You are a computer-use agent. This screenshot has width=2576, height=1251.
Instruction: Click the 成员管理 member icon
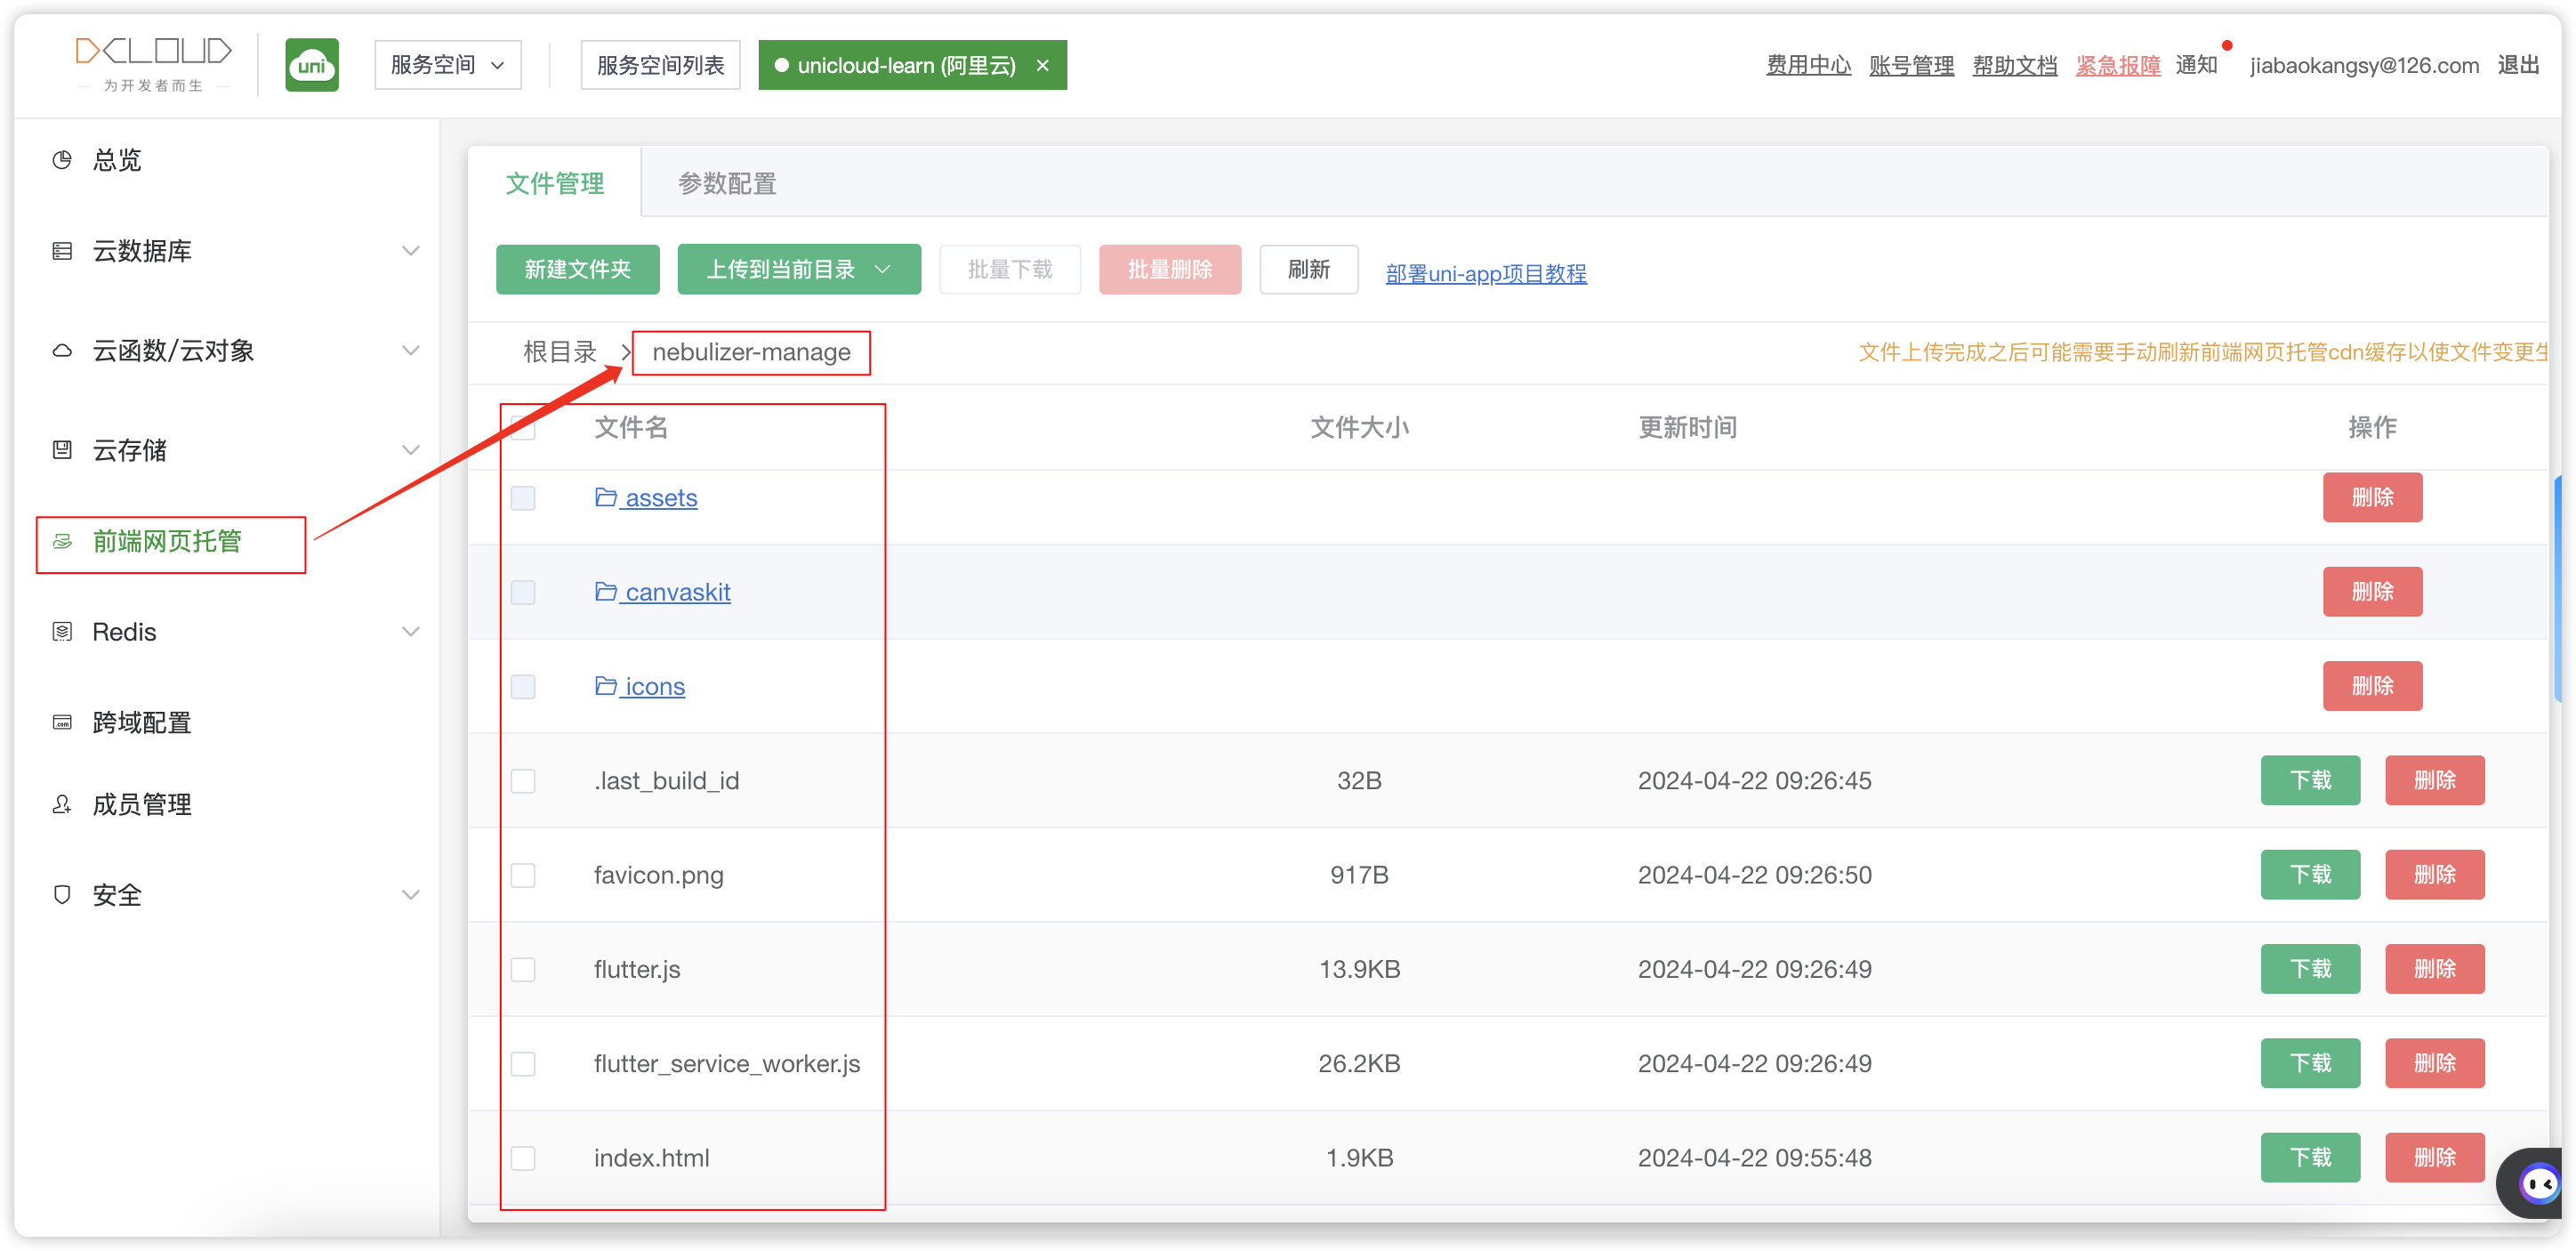coord(62,804)
